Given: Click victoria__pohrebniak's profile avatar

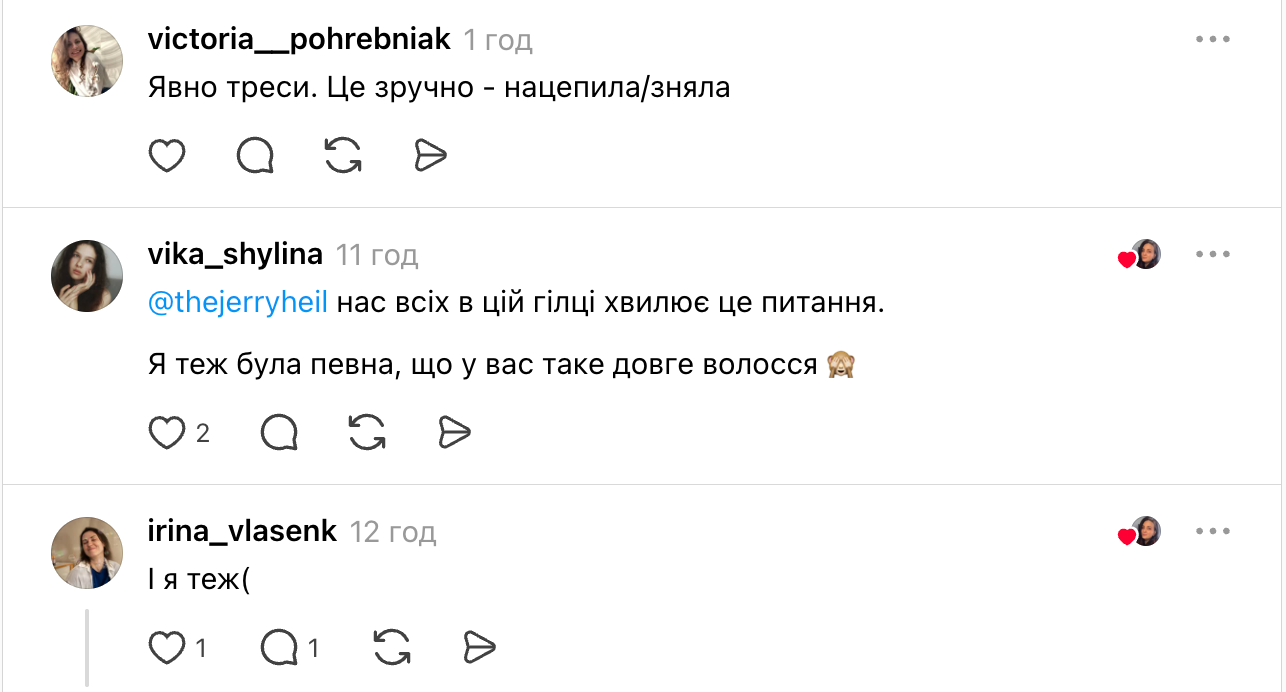Looking at the screenshot, I should pos(87,61).
